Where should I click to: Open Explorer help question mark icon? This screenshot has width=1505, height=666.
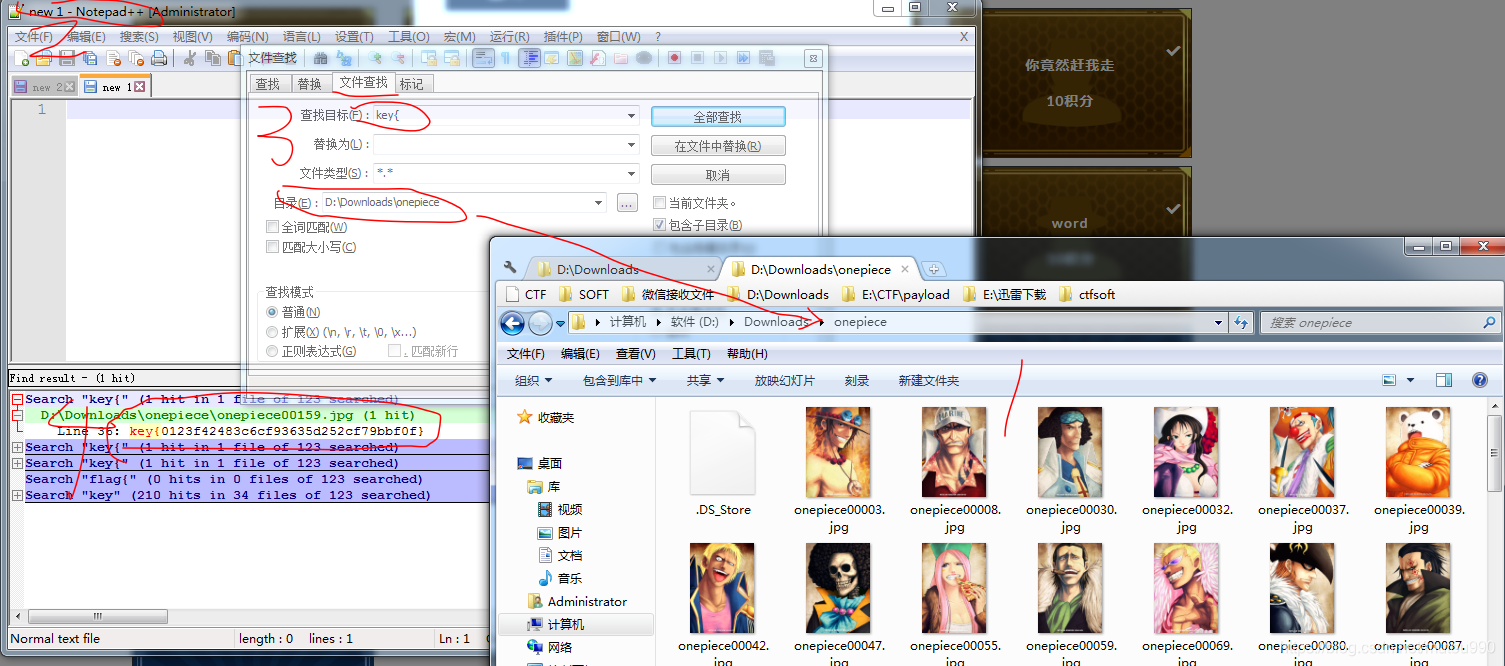[x=1480, y=380]
